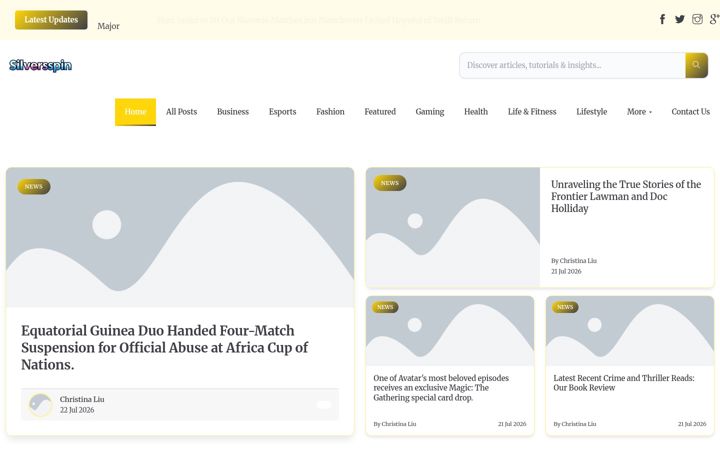This screenshot has height=450, width=720.
Task: Open the Equatorial Guinea Duo suspension headline
Action: [164, 348]
